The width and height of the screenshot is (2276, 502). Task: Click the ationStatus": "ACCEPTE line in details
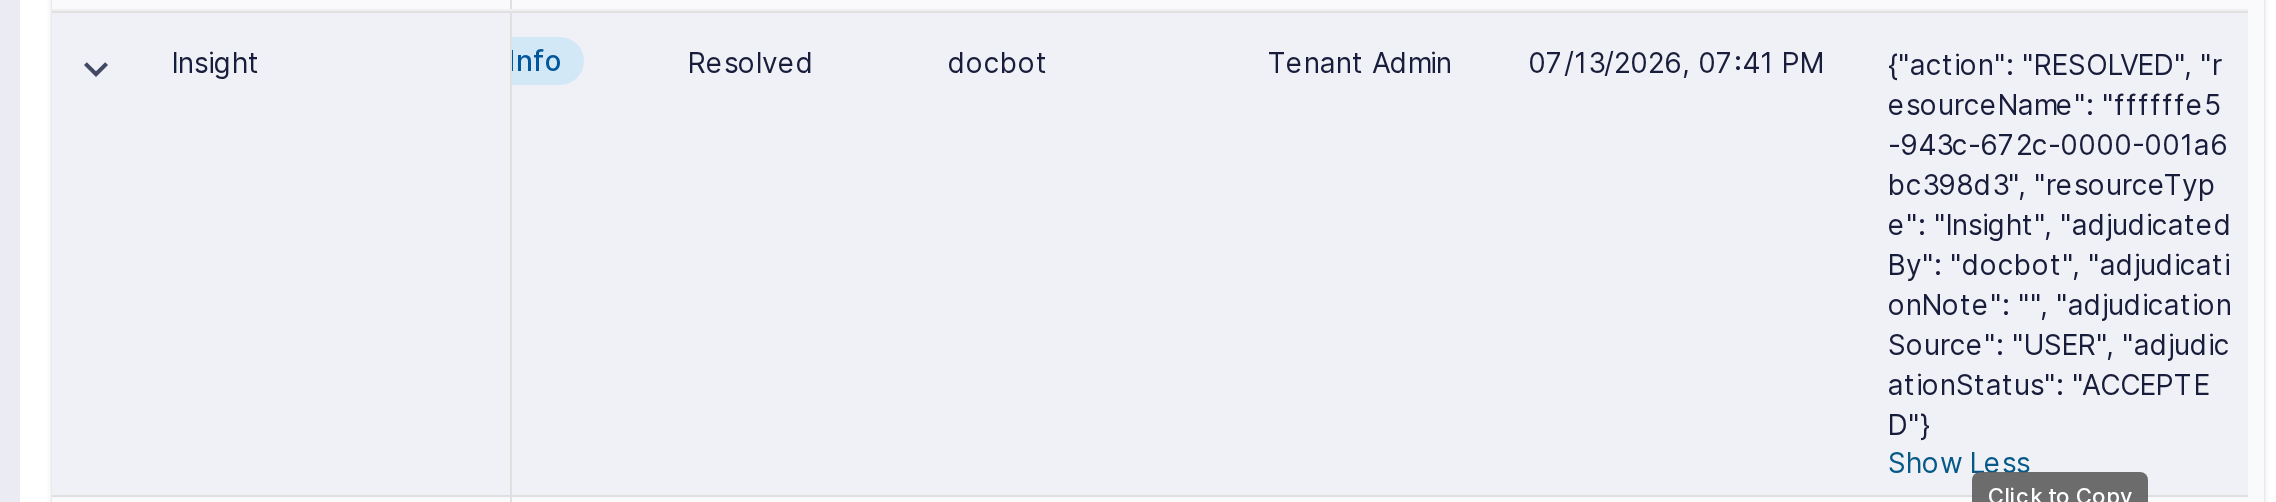pos(2048,385)
